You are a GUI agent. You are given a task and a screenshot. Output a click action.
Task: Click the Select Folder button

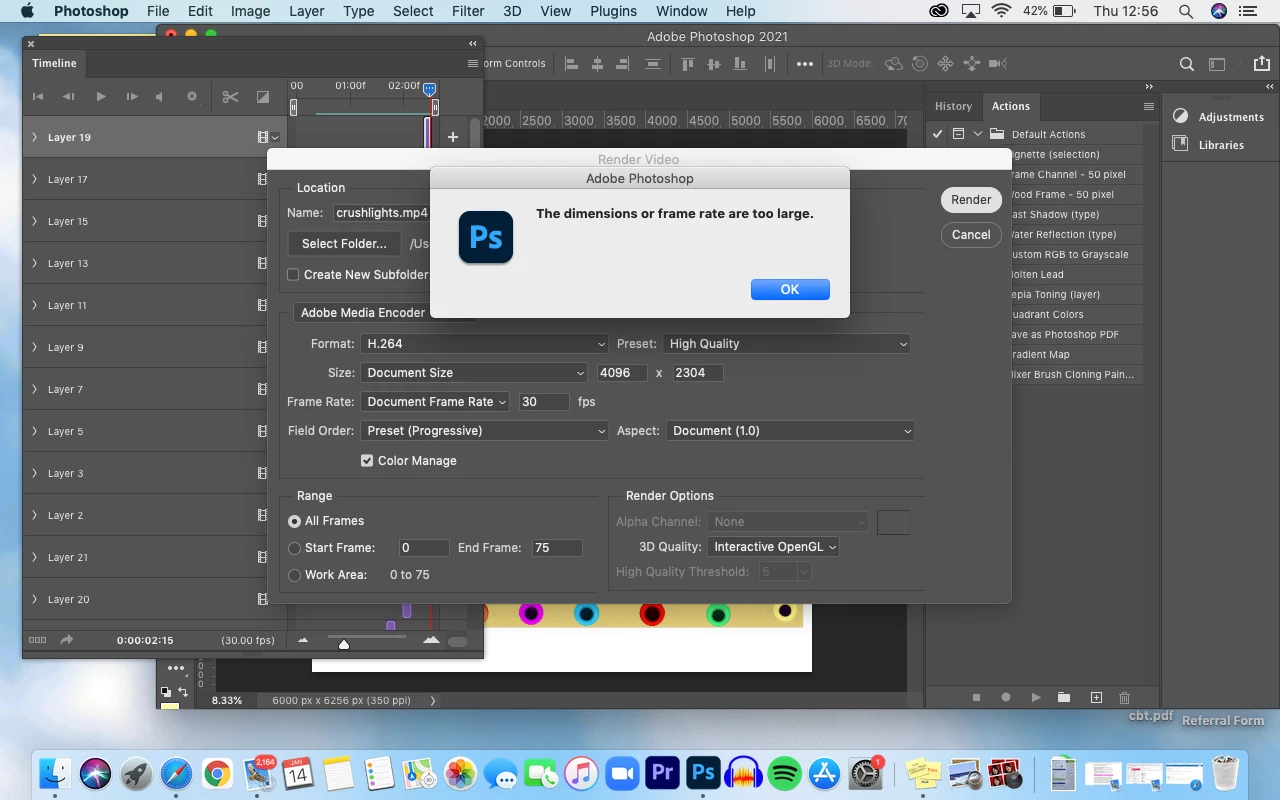344,243
